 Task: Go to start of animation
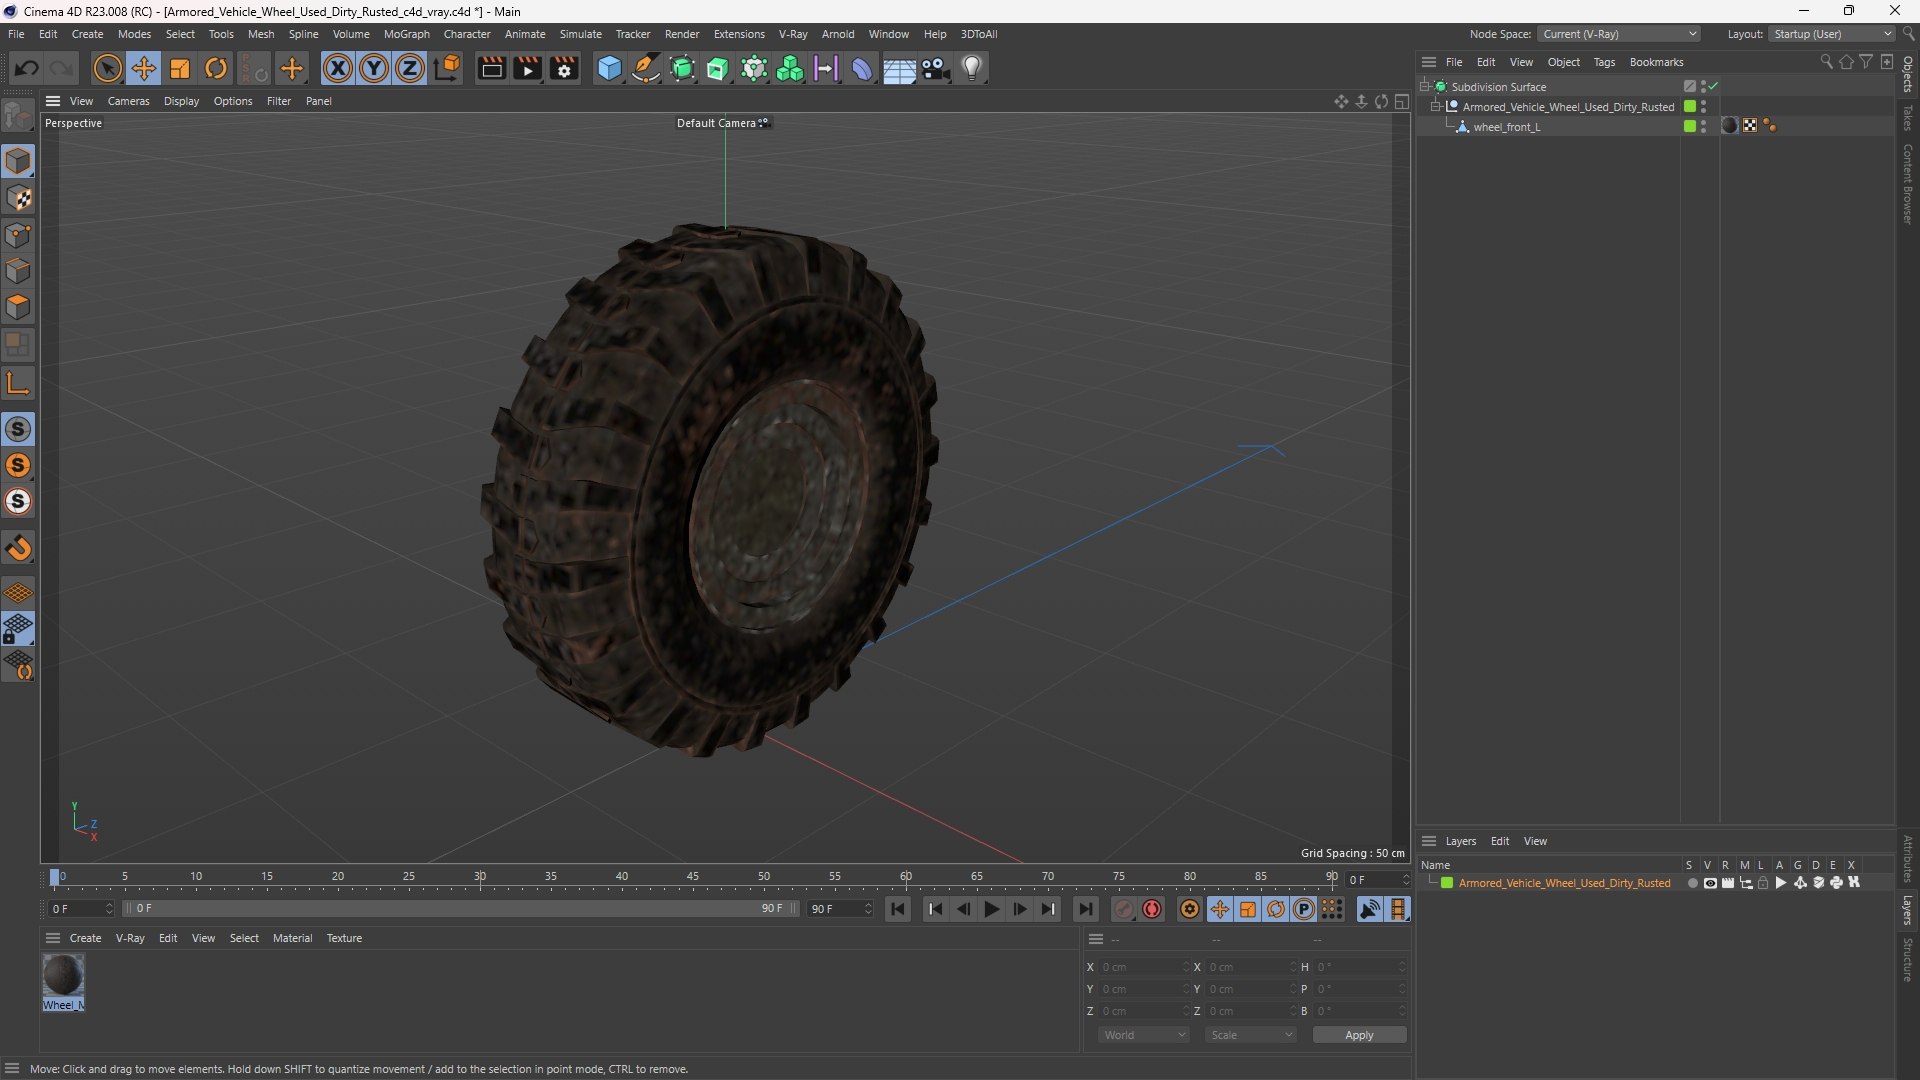898,909
